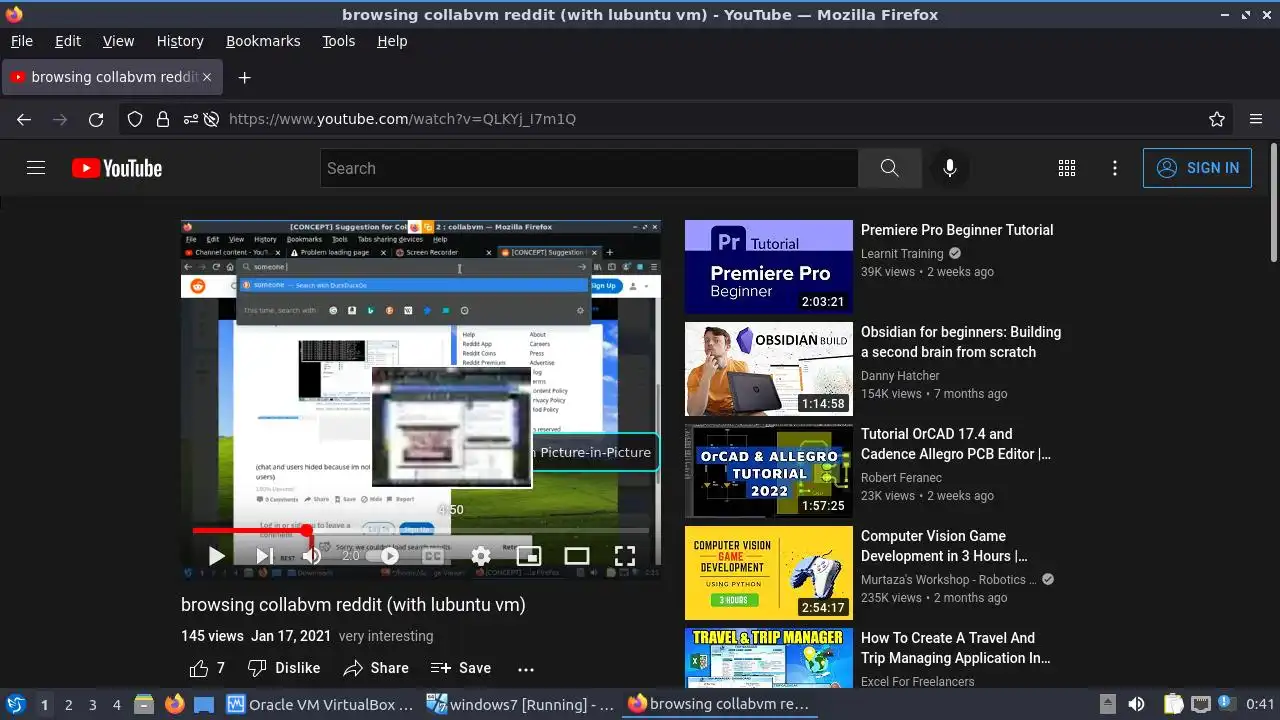Open the site permissions icon in URL bar
The width and height of the screenshot is (1280, 720).
(x=191, y=119)
